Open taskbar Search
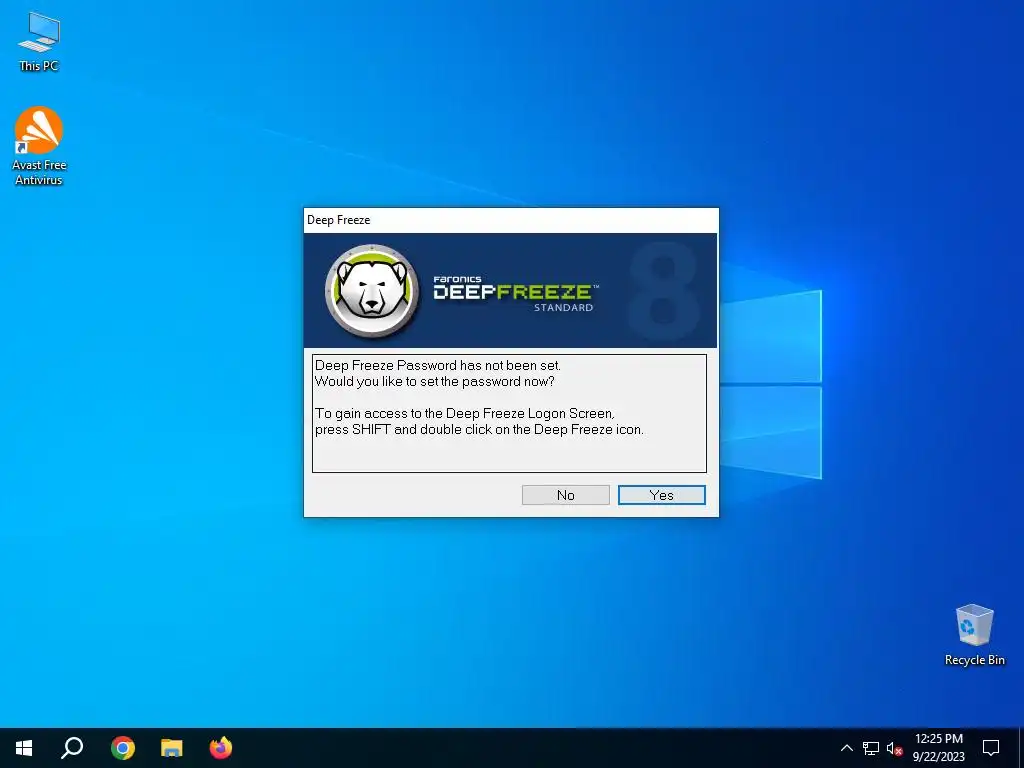 (72, 748)
